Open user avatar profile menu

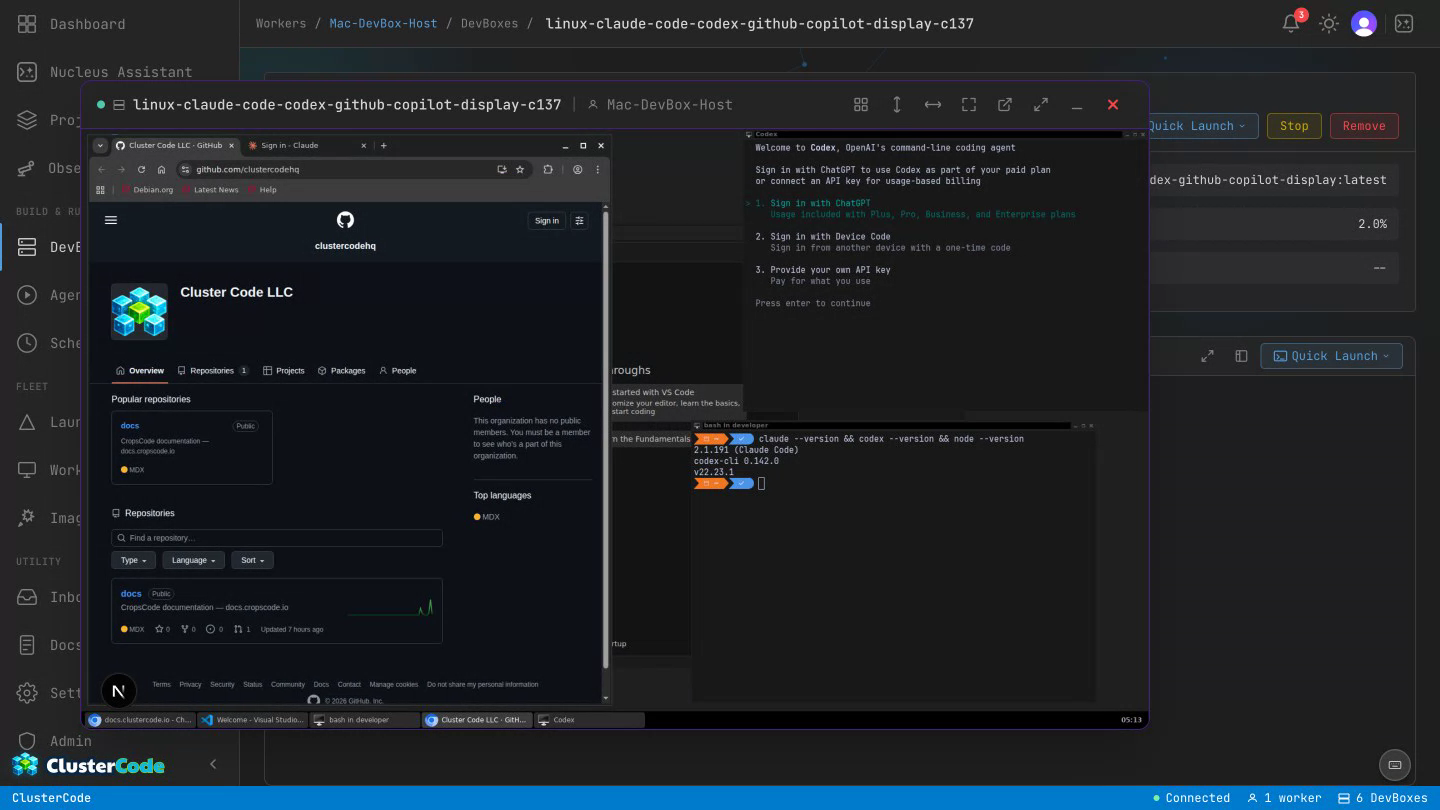pyautogui.click(x=1364, y=23)
